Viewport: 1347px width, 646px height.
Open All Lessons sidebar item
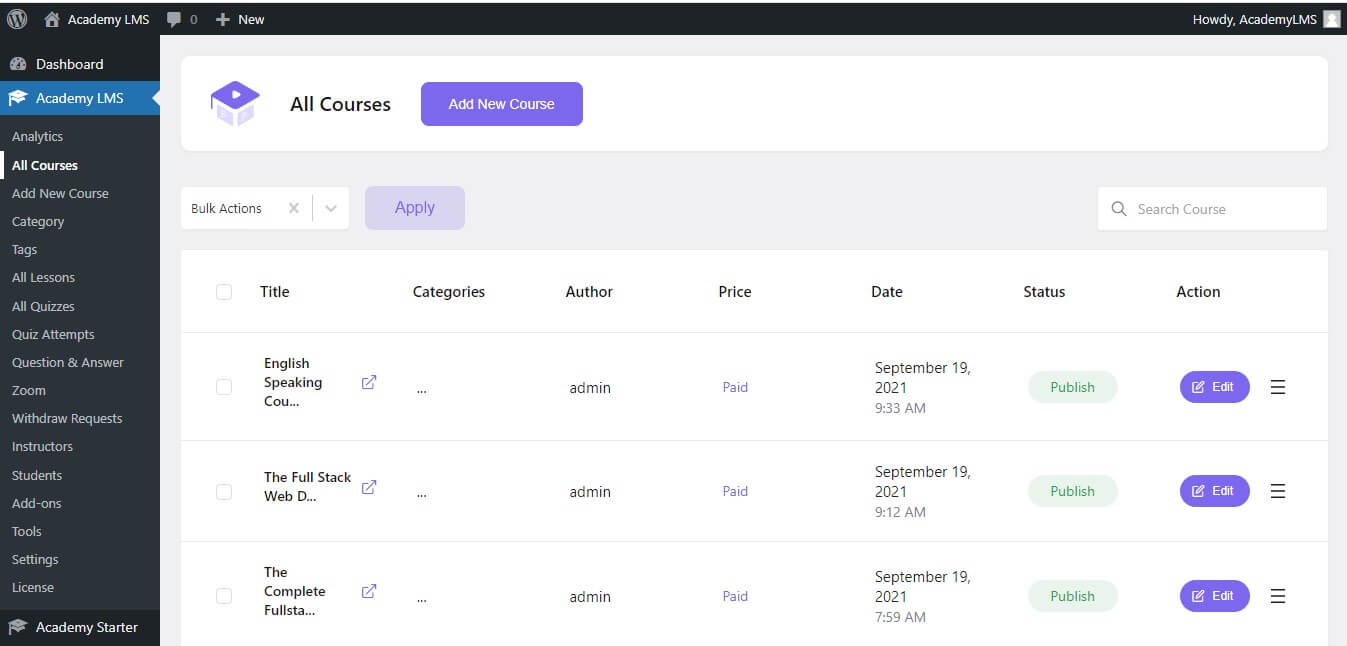click(43, 277)
